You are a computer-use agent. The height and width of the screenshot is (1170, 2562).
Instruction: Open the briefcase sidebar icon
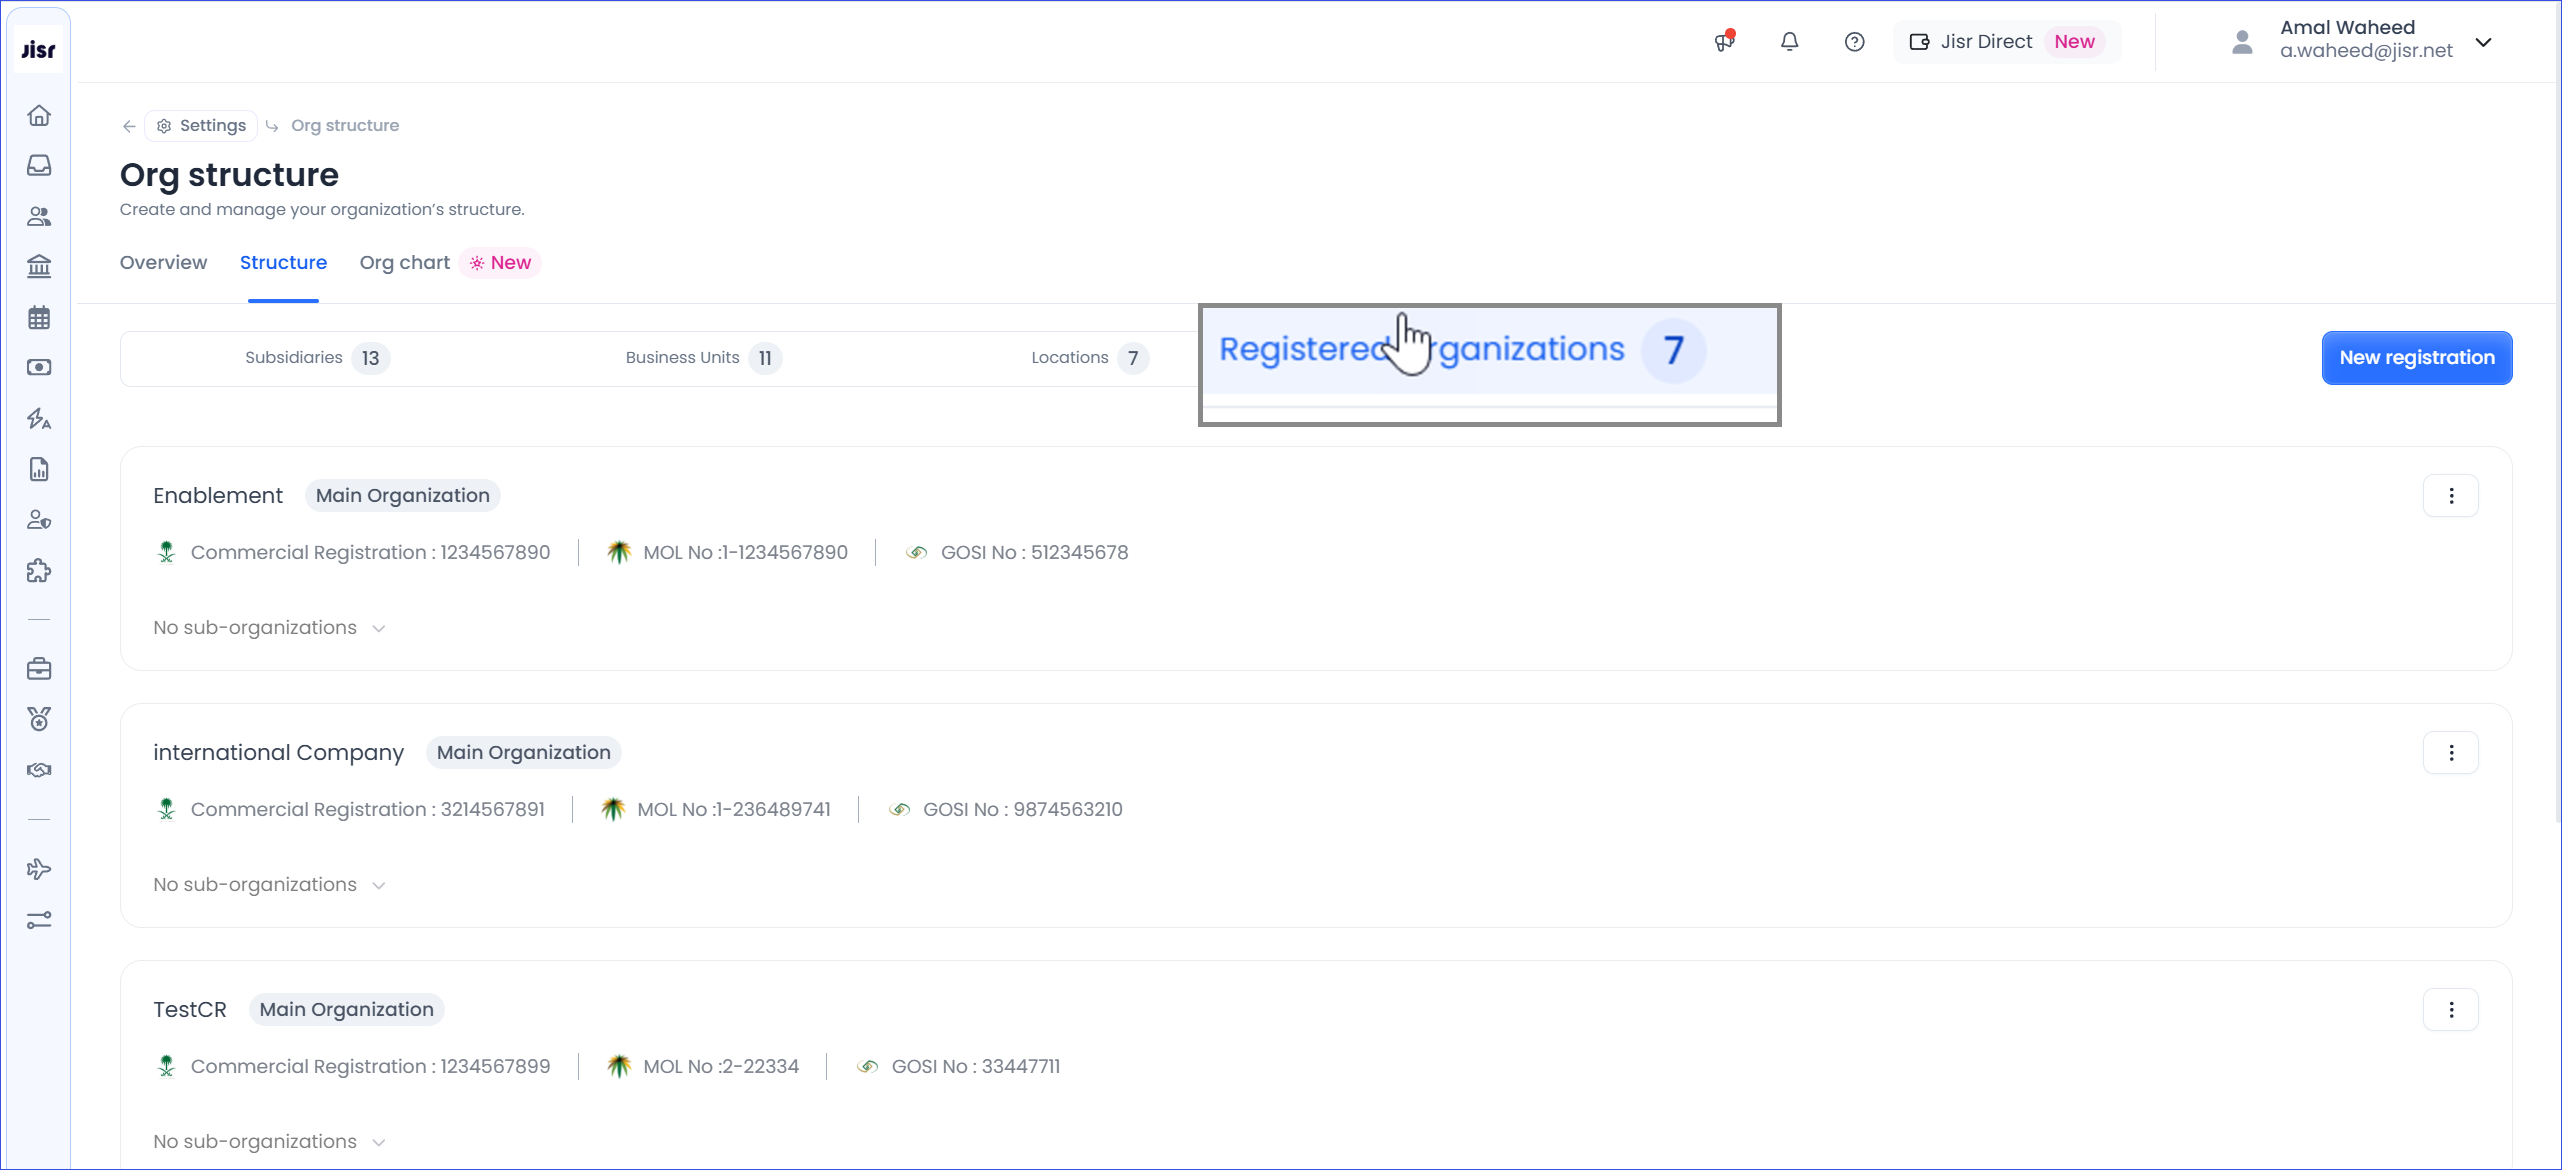(39, 669)
